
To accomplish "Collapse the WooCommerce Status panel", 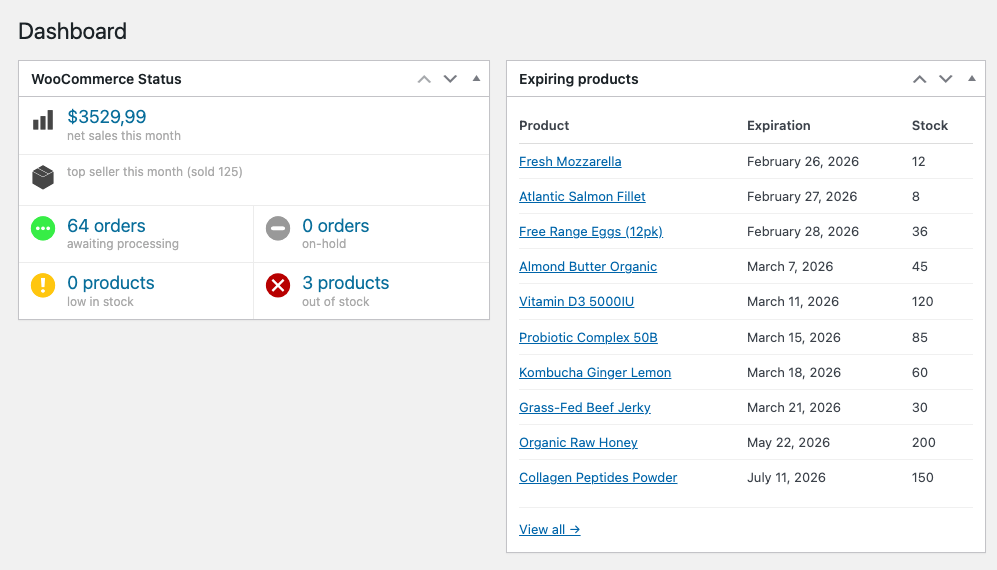I will pos(476,79).
